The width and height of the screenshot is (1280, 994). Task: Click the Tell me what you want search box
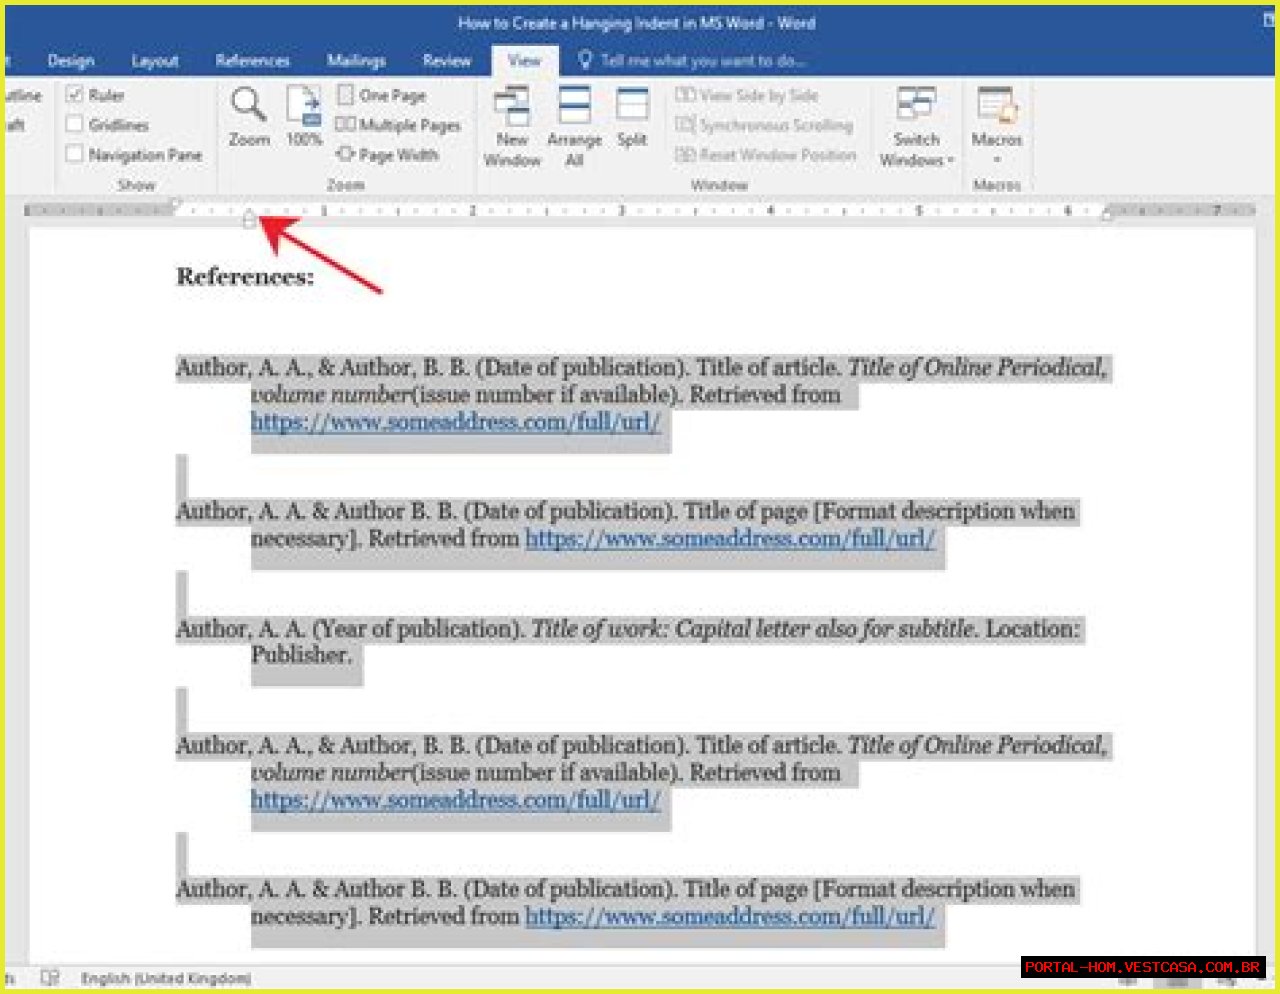click(702, 61)
